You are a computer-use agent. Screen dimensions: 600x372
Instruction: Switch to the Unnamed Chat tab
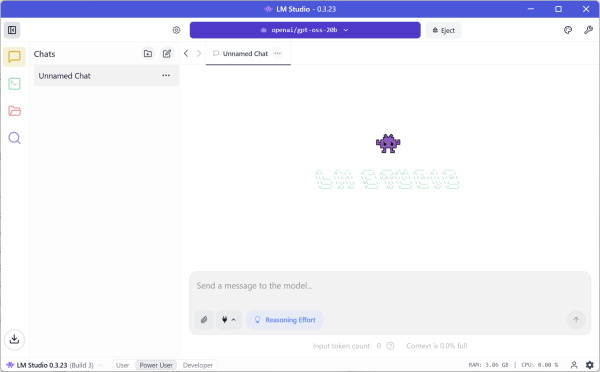(248, 54)
